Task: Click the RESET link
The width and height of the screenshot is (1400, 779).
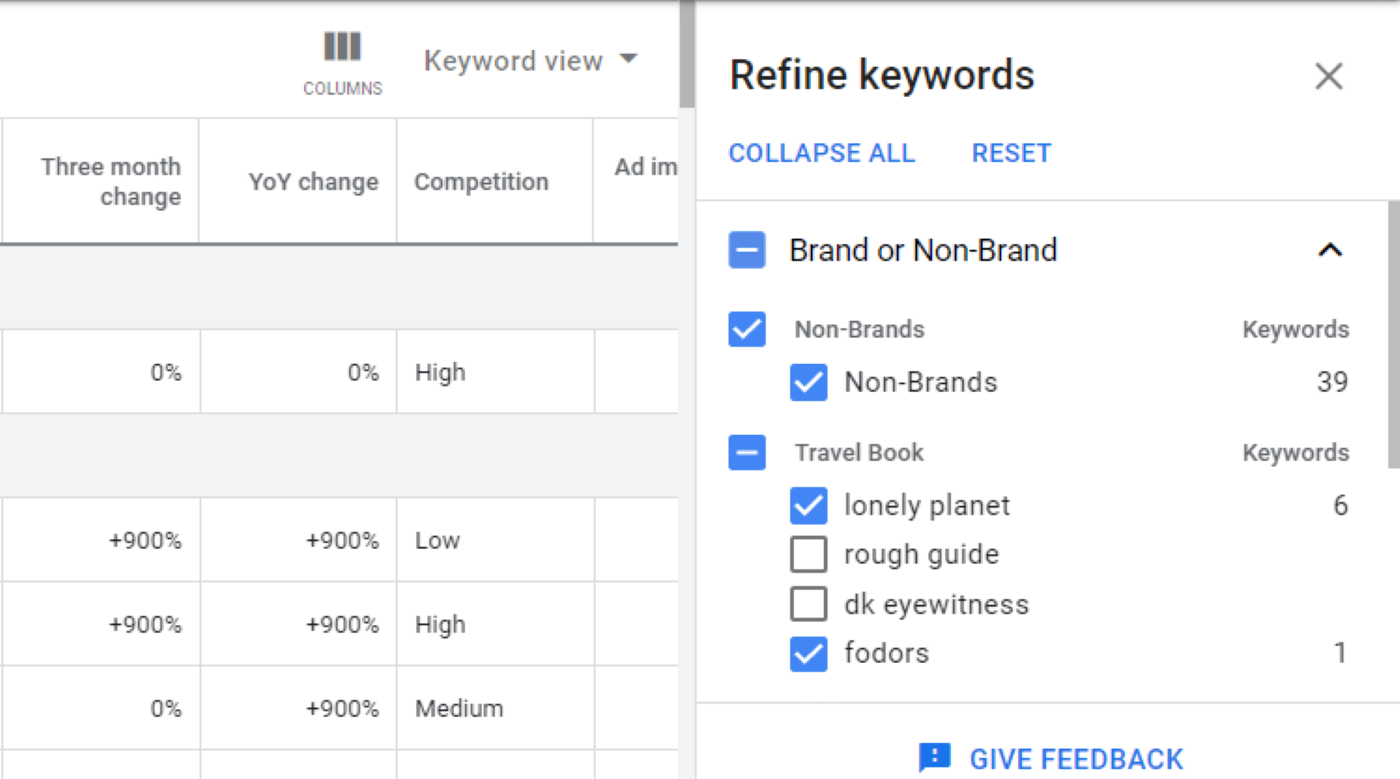Action: click(1011, 153)
